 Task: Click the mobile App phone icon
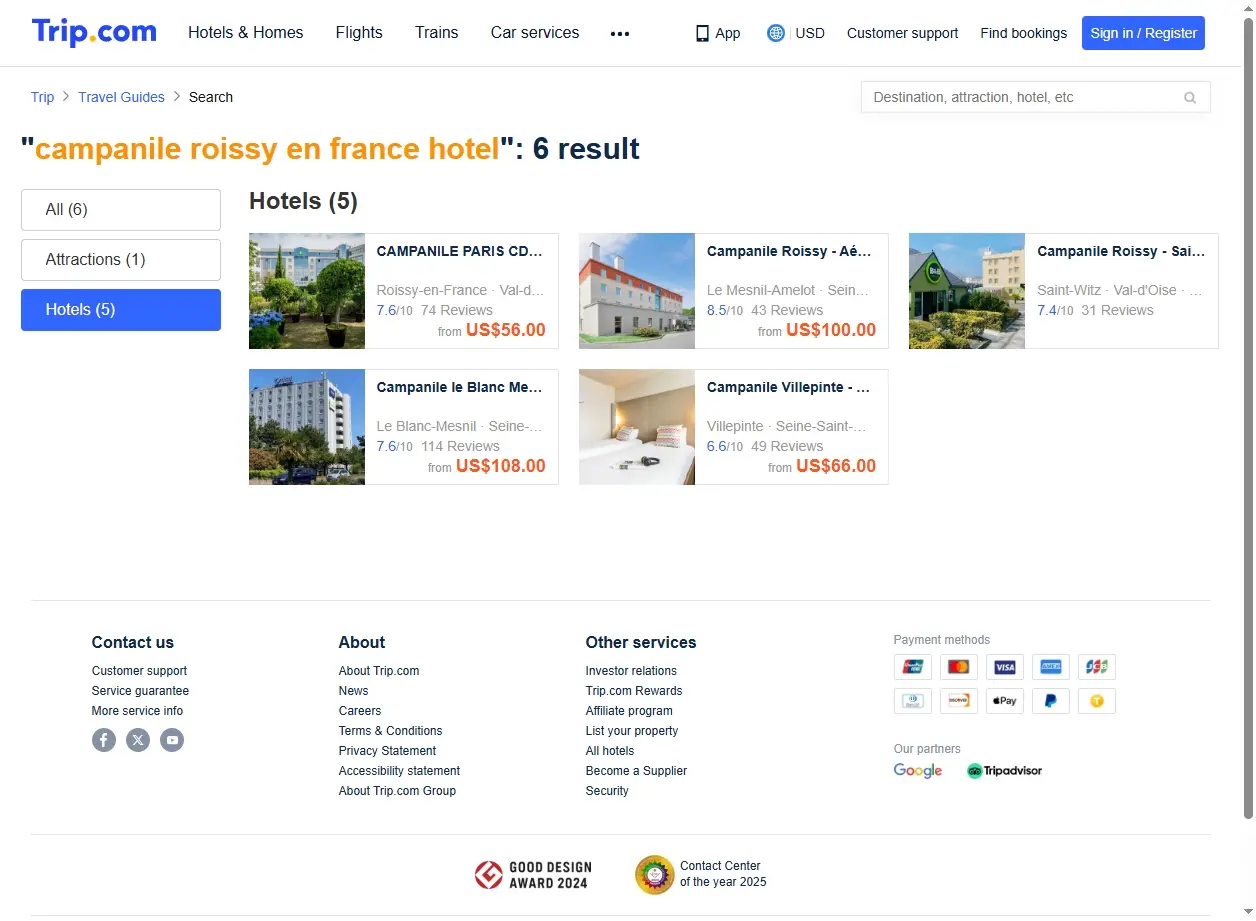702,33
